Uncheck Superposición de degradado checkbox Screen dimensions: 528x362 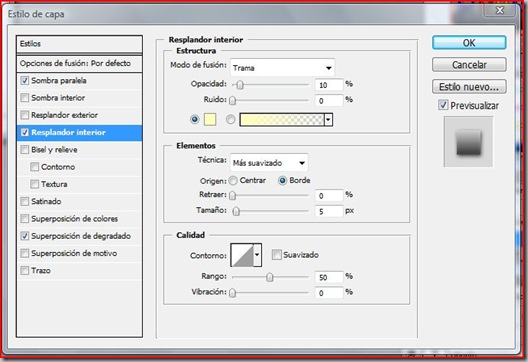coord(25,236)
